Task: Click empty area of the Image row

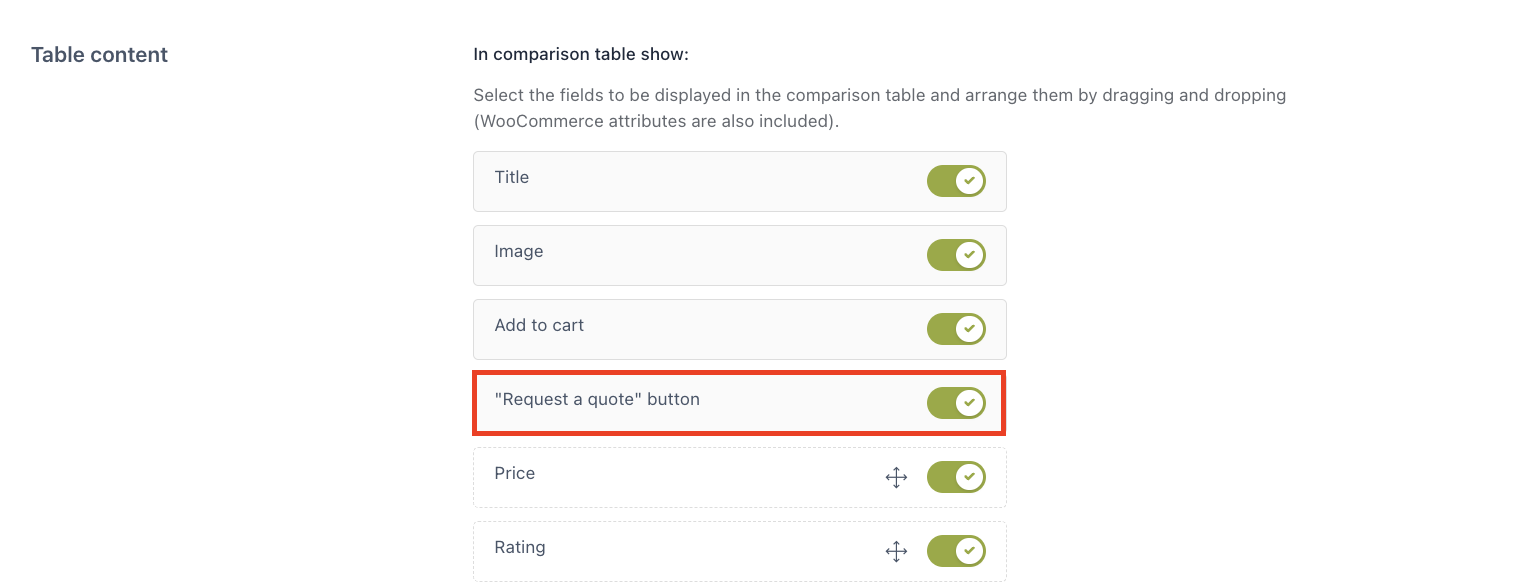Action: point(735,255)
